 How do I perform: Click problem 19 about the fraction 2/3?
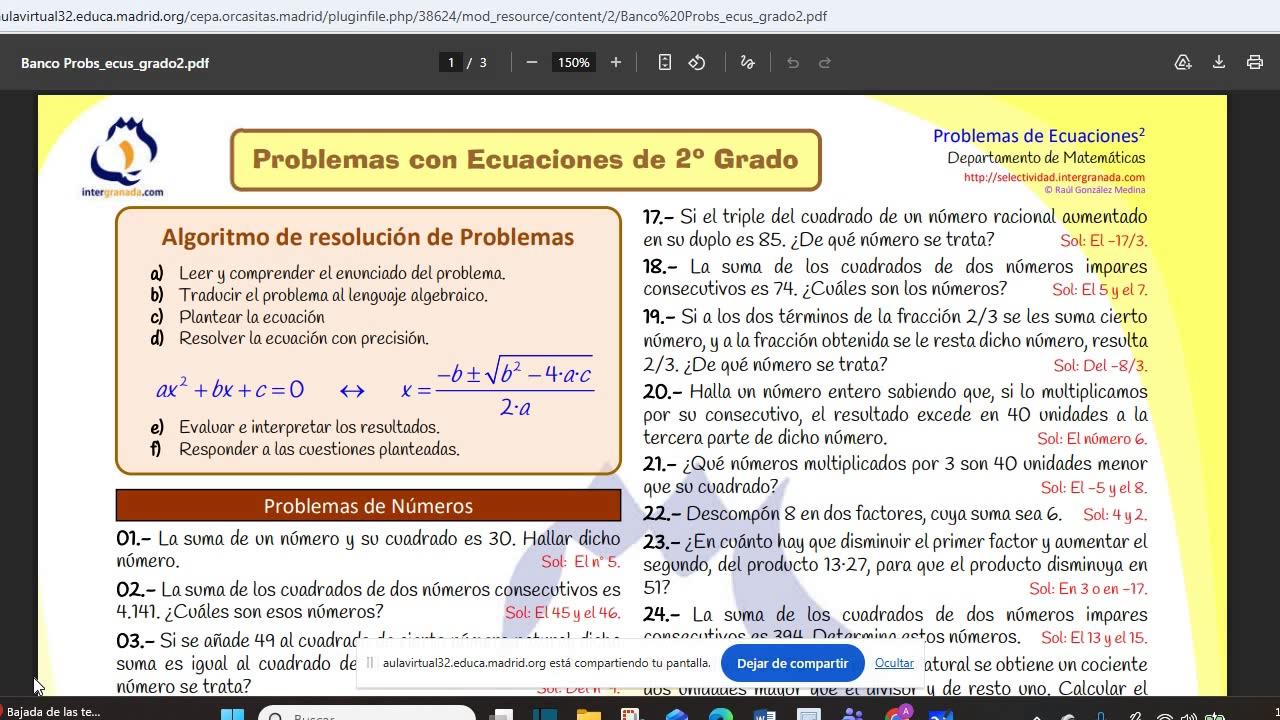tap(895, 341)
